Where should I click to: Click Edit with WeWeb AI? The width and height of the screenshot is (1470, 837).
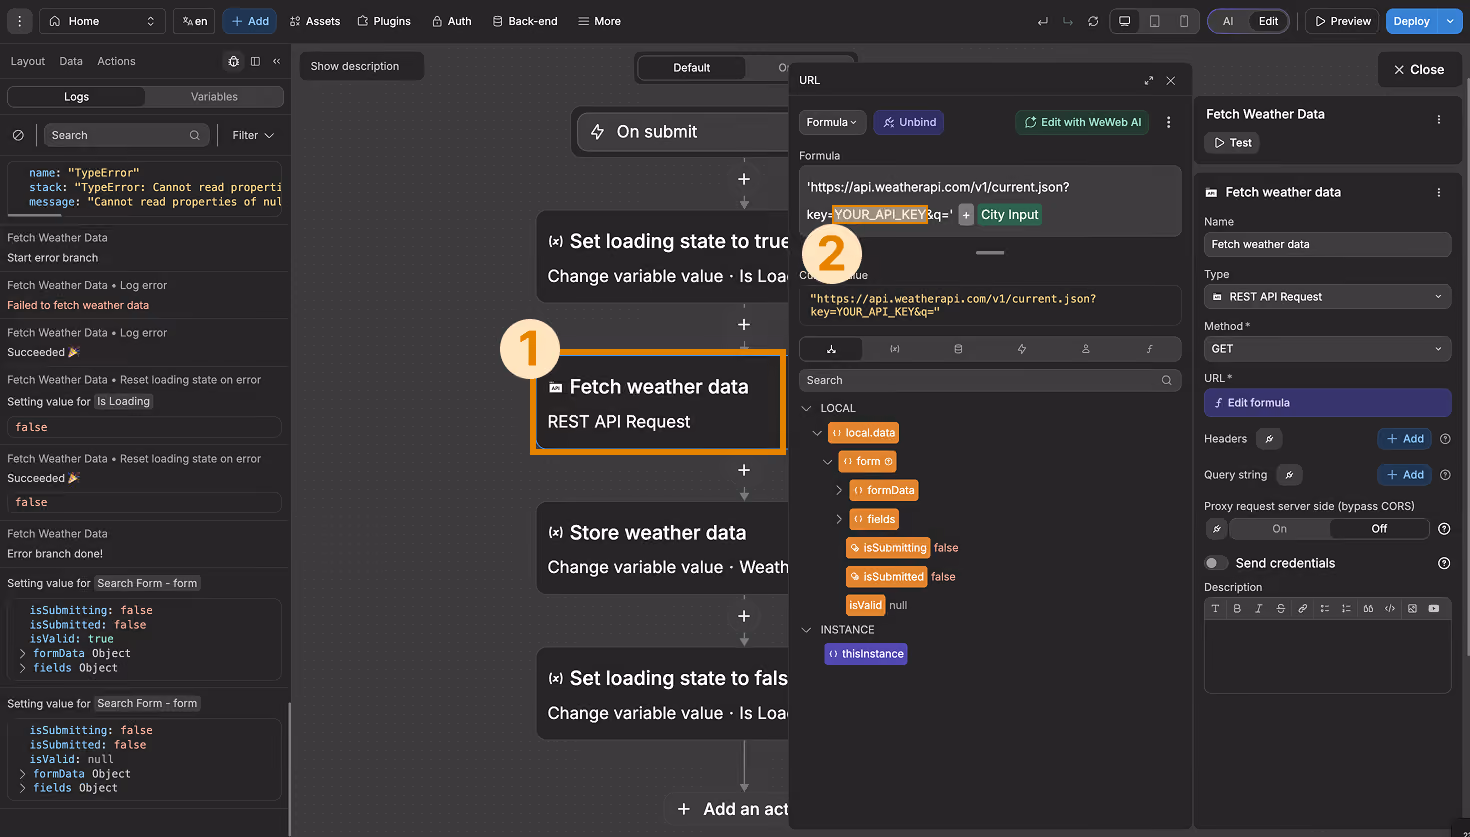click(x=1082, y=122)
